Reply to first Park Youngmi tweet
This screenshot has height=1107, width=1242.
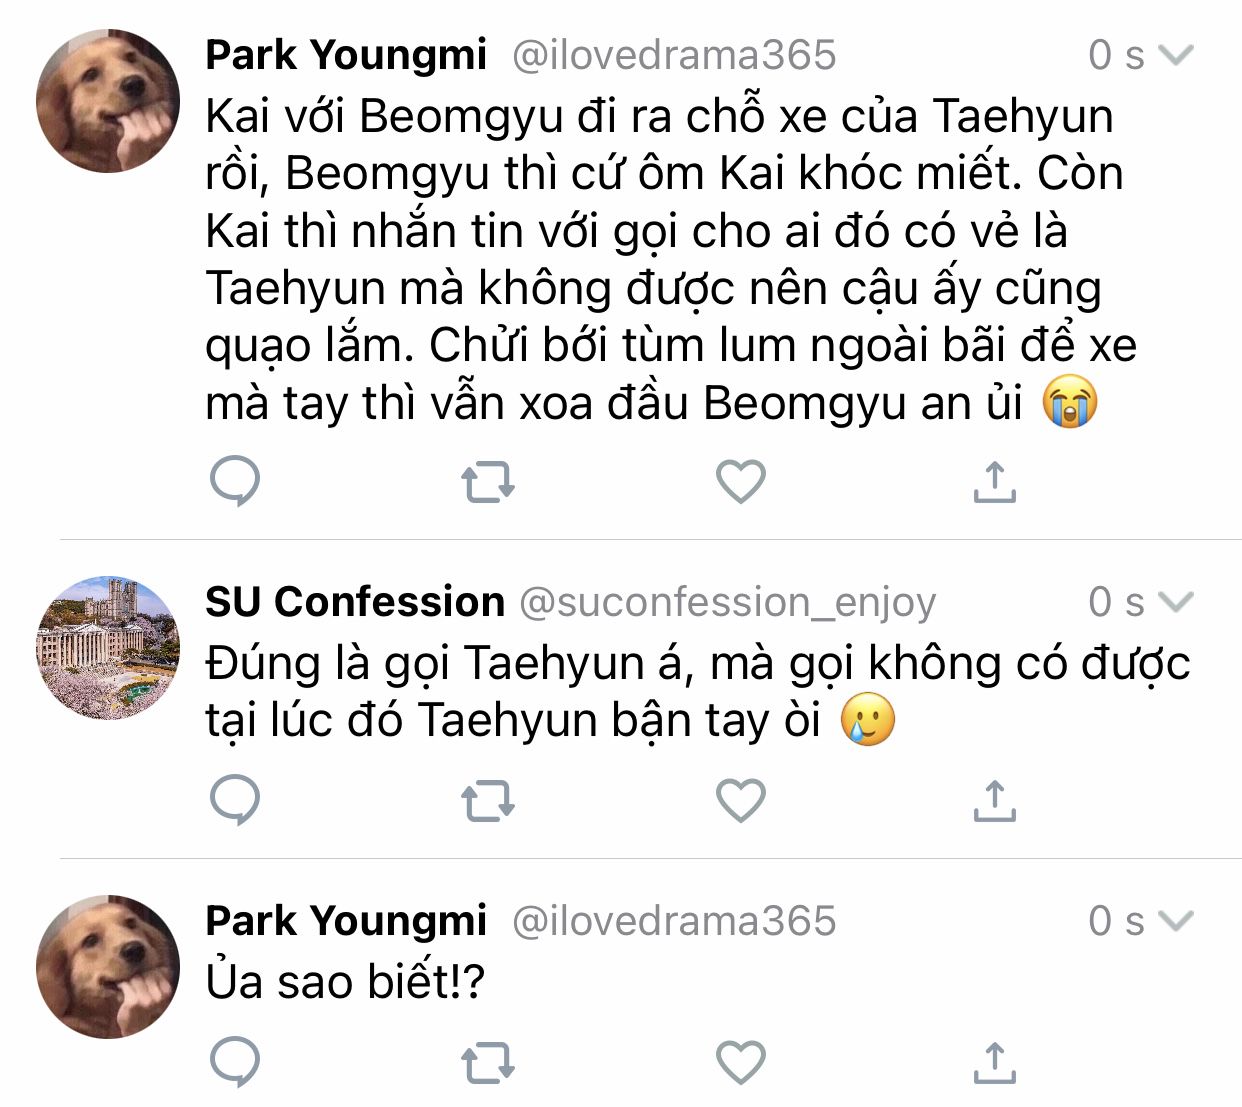pyautogui.click(x=235, y=481)
